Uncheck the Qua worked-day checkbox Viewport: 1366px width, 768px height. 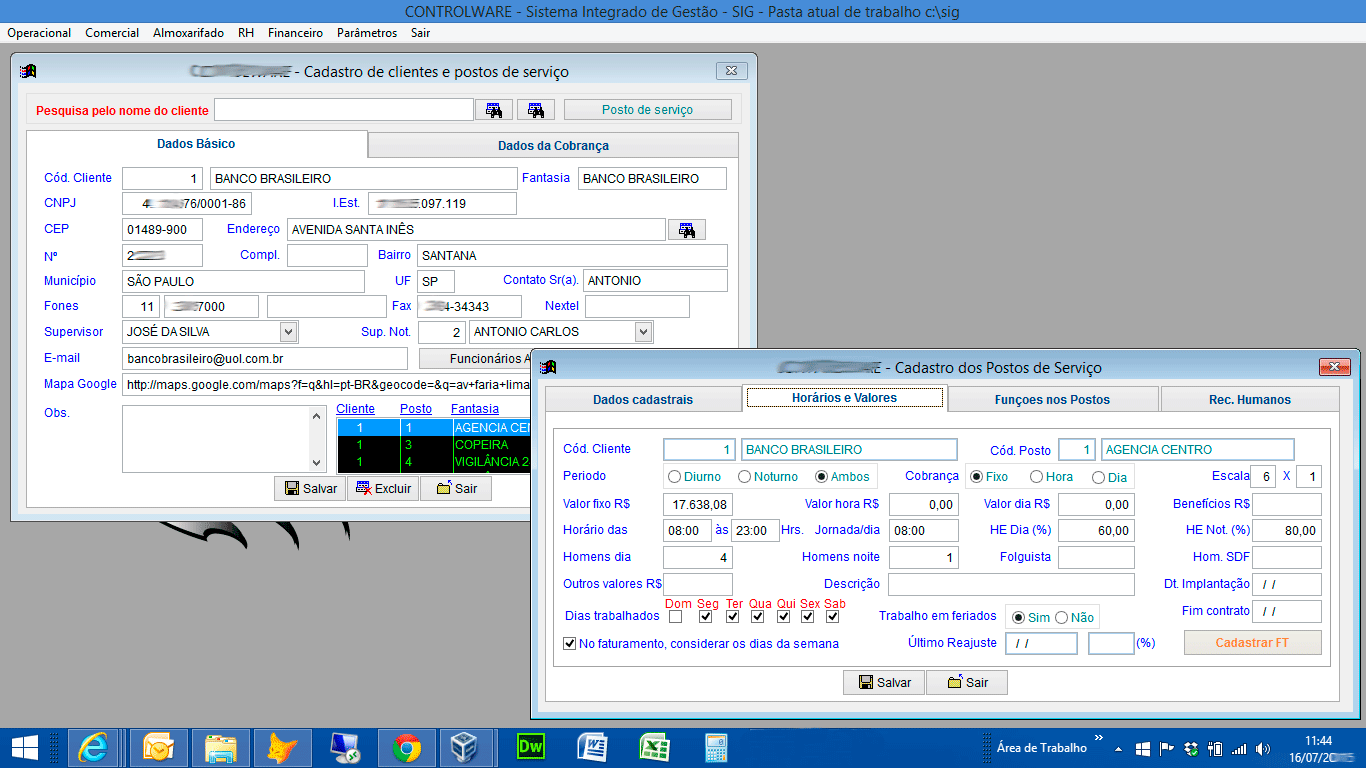758,617
